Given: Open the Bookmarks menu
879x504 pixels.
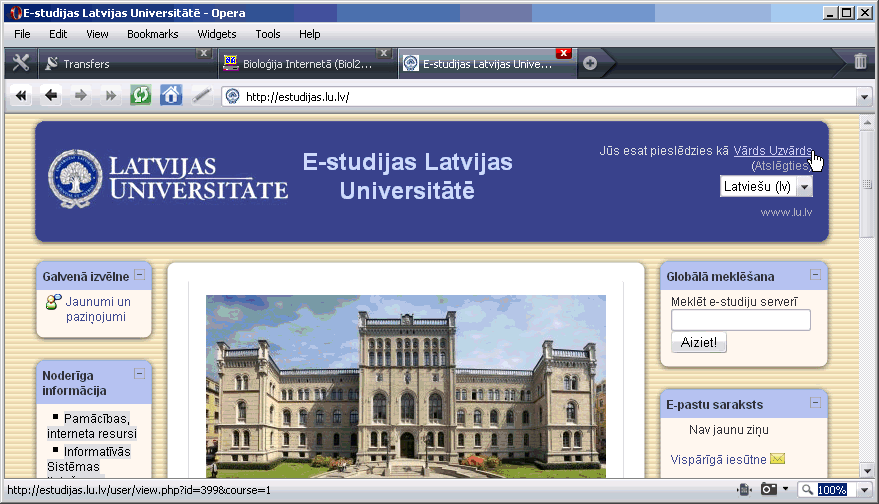Looking at the screenshot, I should 152,34.
